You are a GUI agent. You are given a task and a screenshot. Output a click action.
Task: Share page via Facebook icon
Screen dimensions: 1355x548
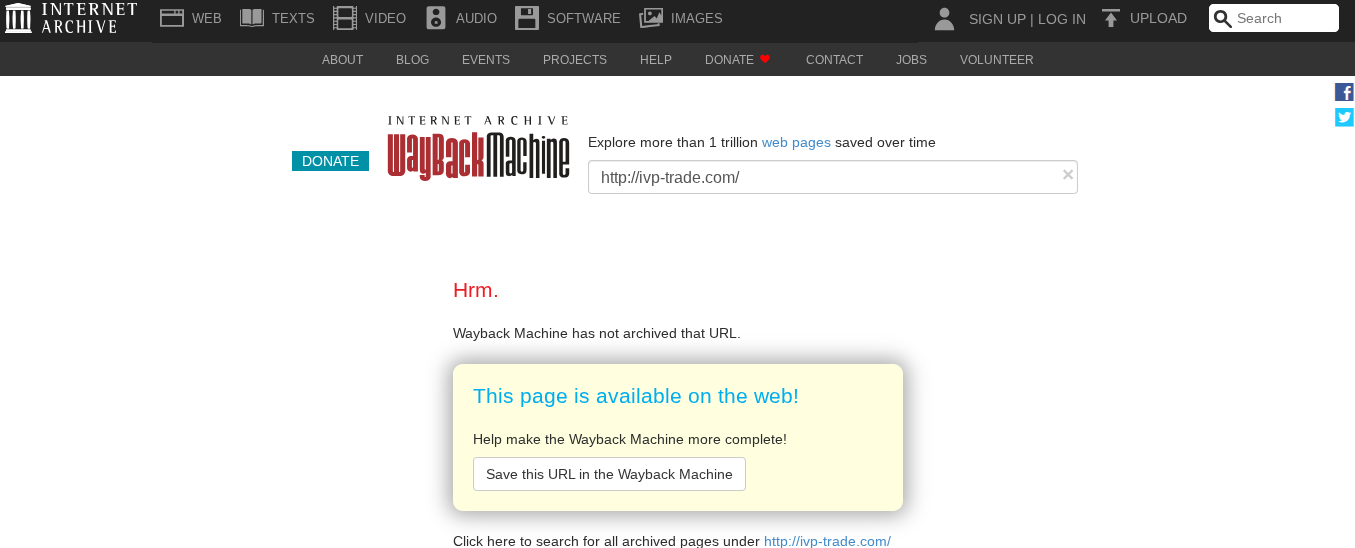[1344, 92]
